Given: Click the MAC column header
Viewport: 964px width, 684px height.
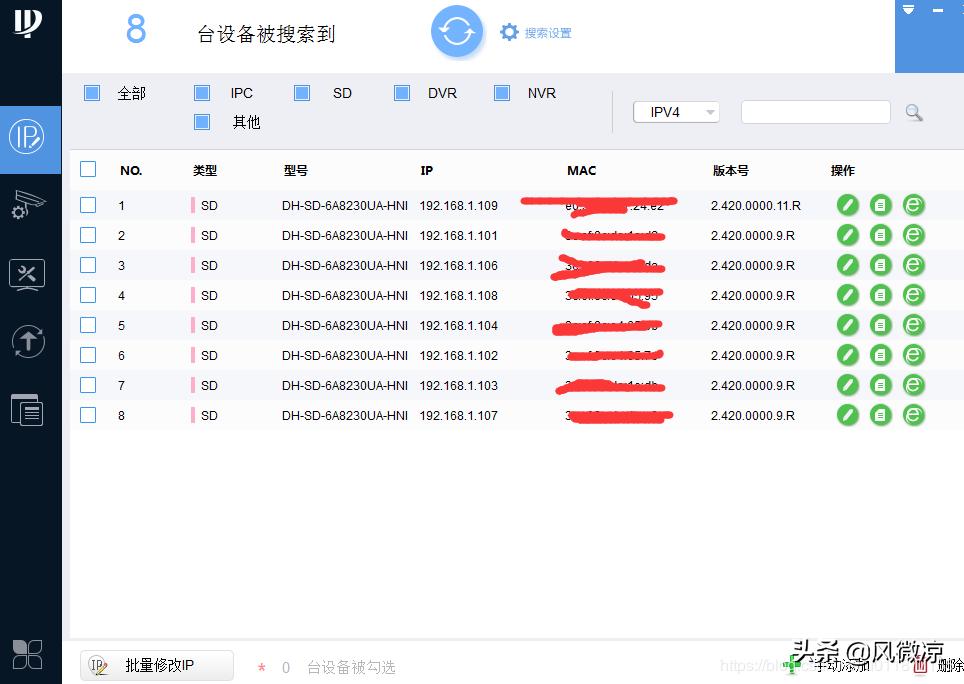Looking at the screenshot, I should click(581, 170).
